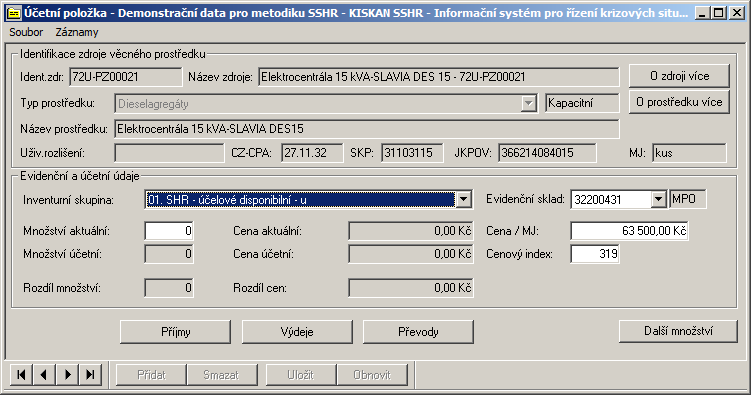The image size is (751, 395).
Task: Expand the Inventurní skupina dropdown
Action: point(464,200)
